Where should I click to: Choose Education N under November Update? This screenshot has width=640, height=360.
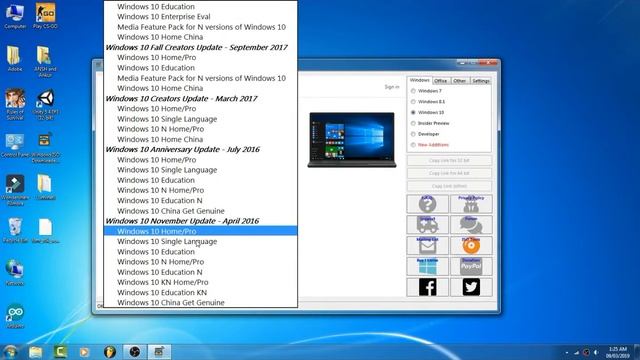(x=200, y=272)
